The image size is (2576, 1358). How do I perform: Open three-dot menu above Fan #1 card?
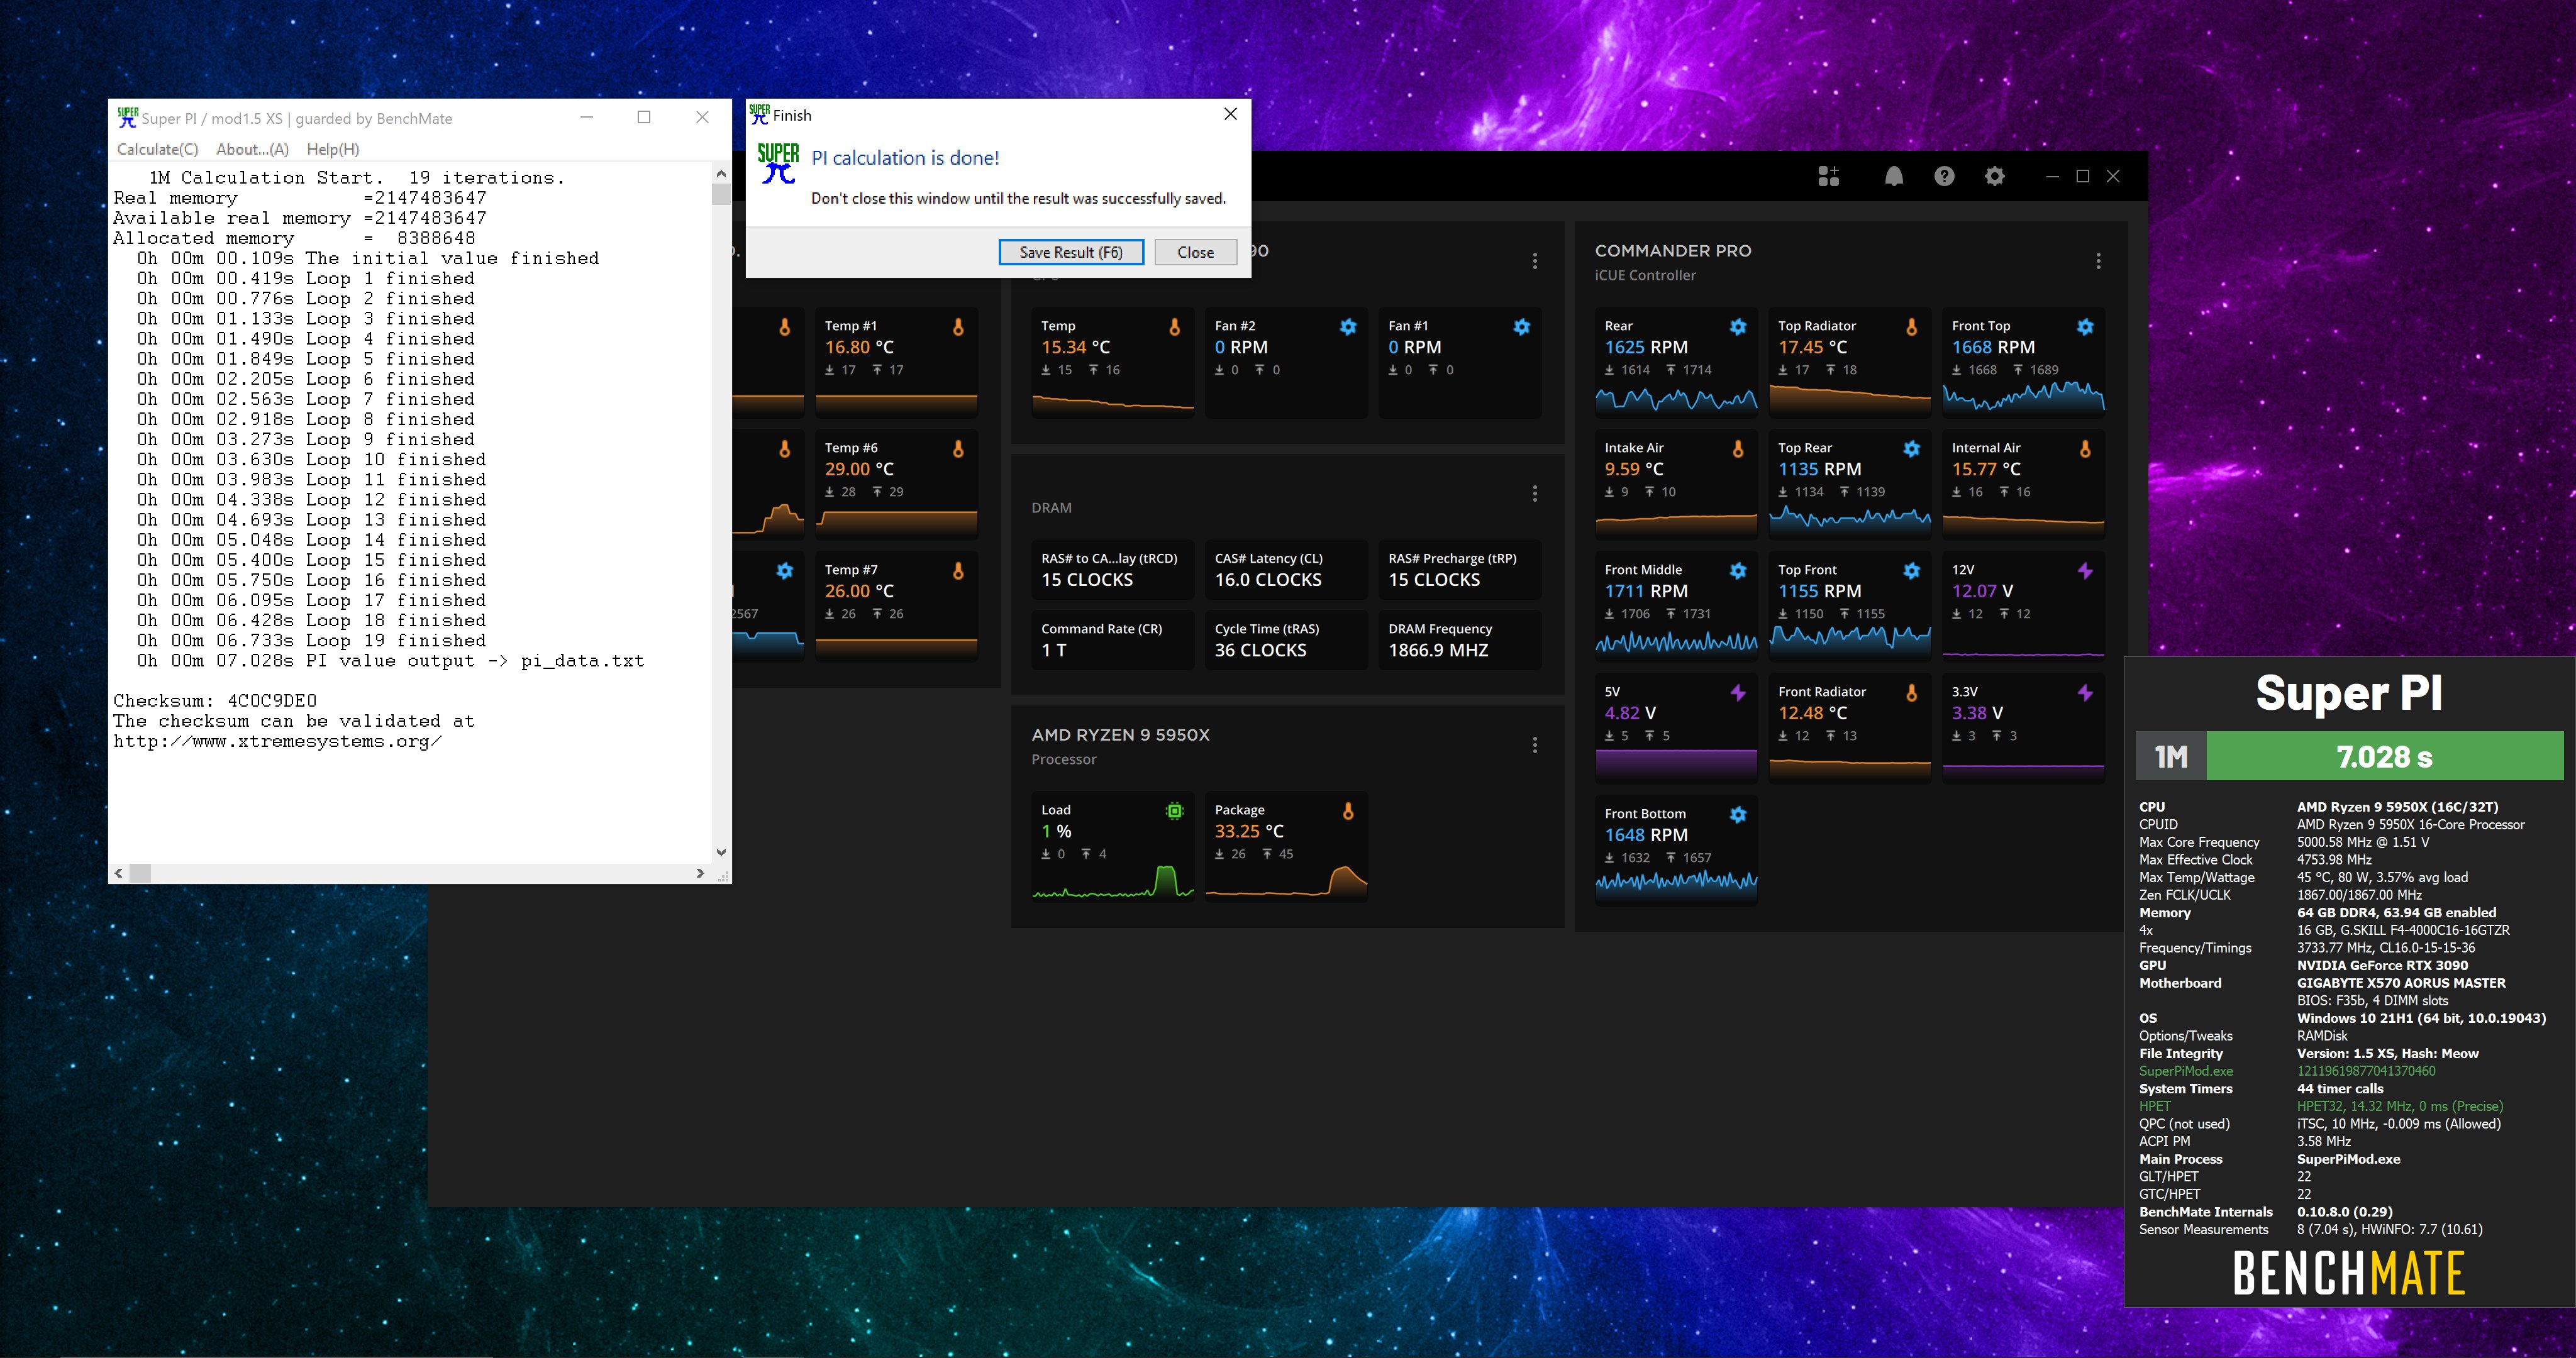(1535, 261)
